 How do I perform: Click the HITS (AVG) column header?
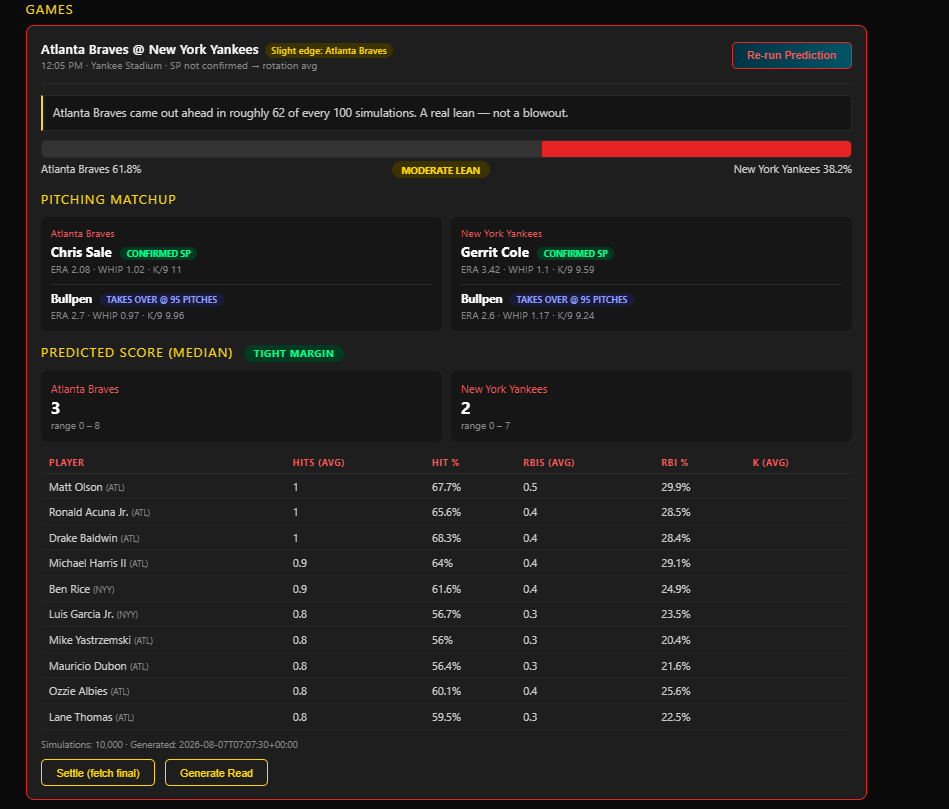click(x=318, y=462)
